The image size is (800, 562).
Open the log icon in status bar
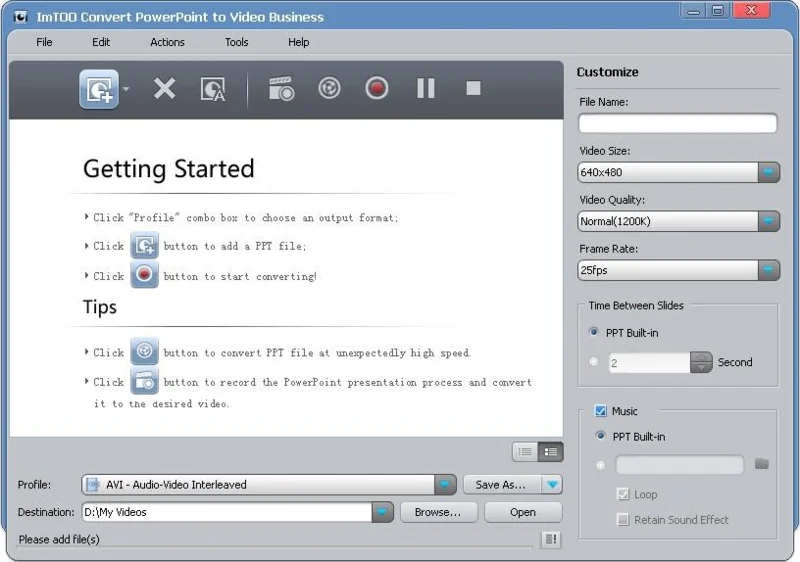point(550,540)
